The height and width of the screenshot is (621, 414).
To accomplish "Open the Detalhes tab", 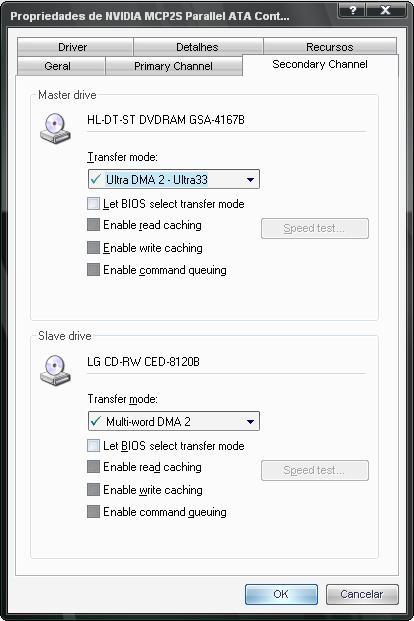I will click(x=198, y=47).
